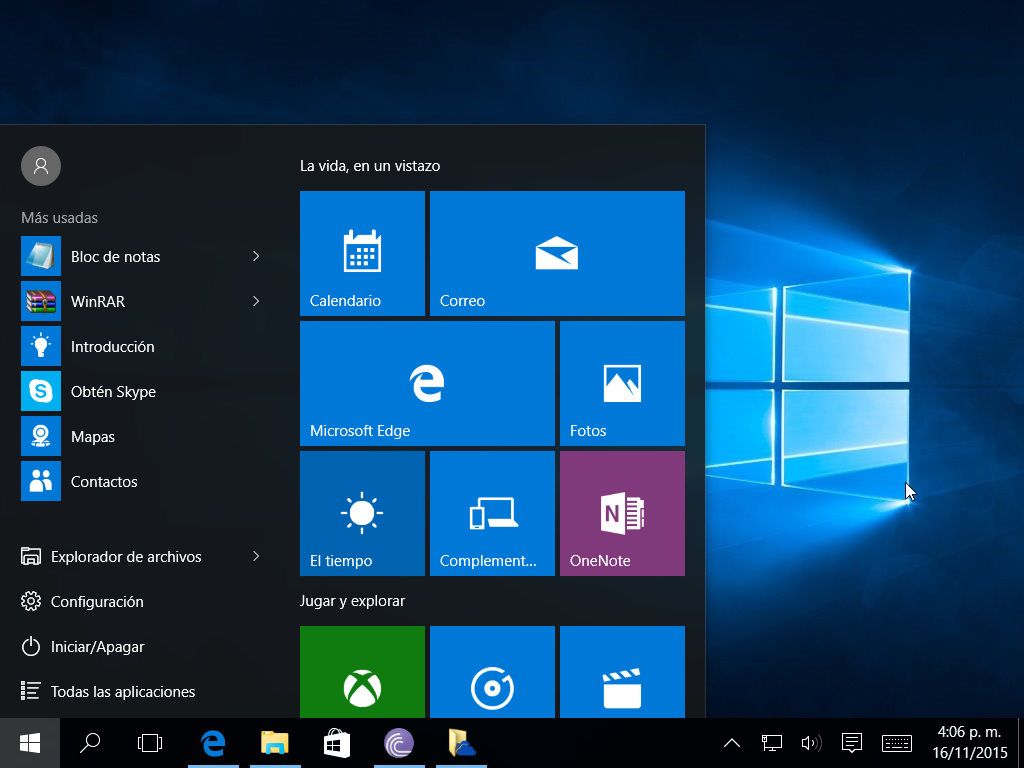Viewport: 1024px width, 768px height.
Task: Open the Action Center notifications icon
Action: (852, 743)
